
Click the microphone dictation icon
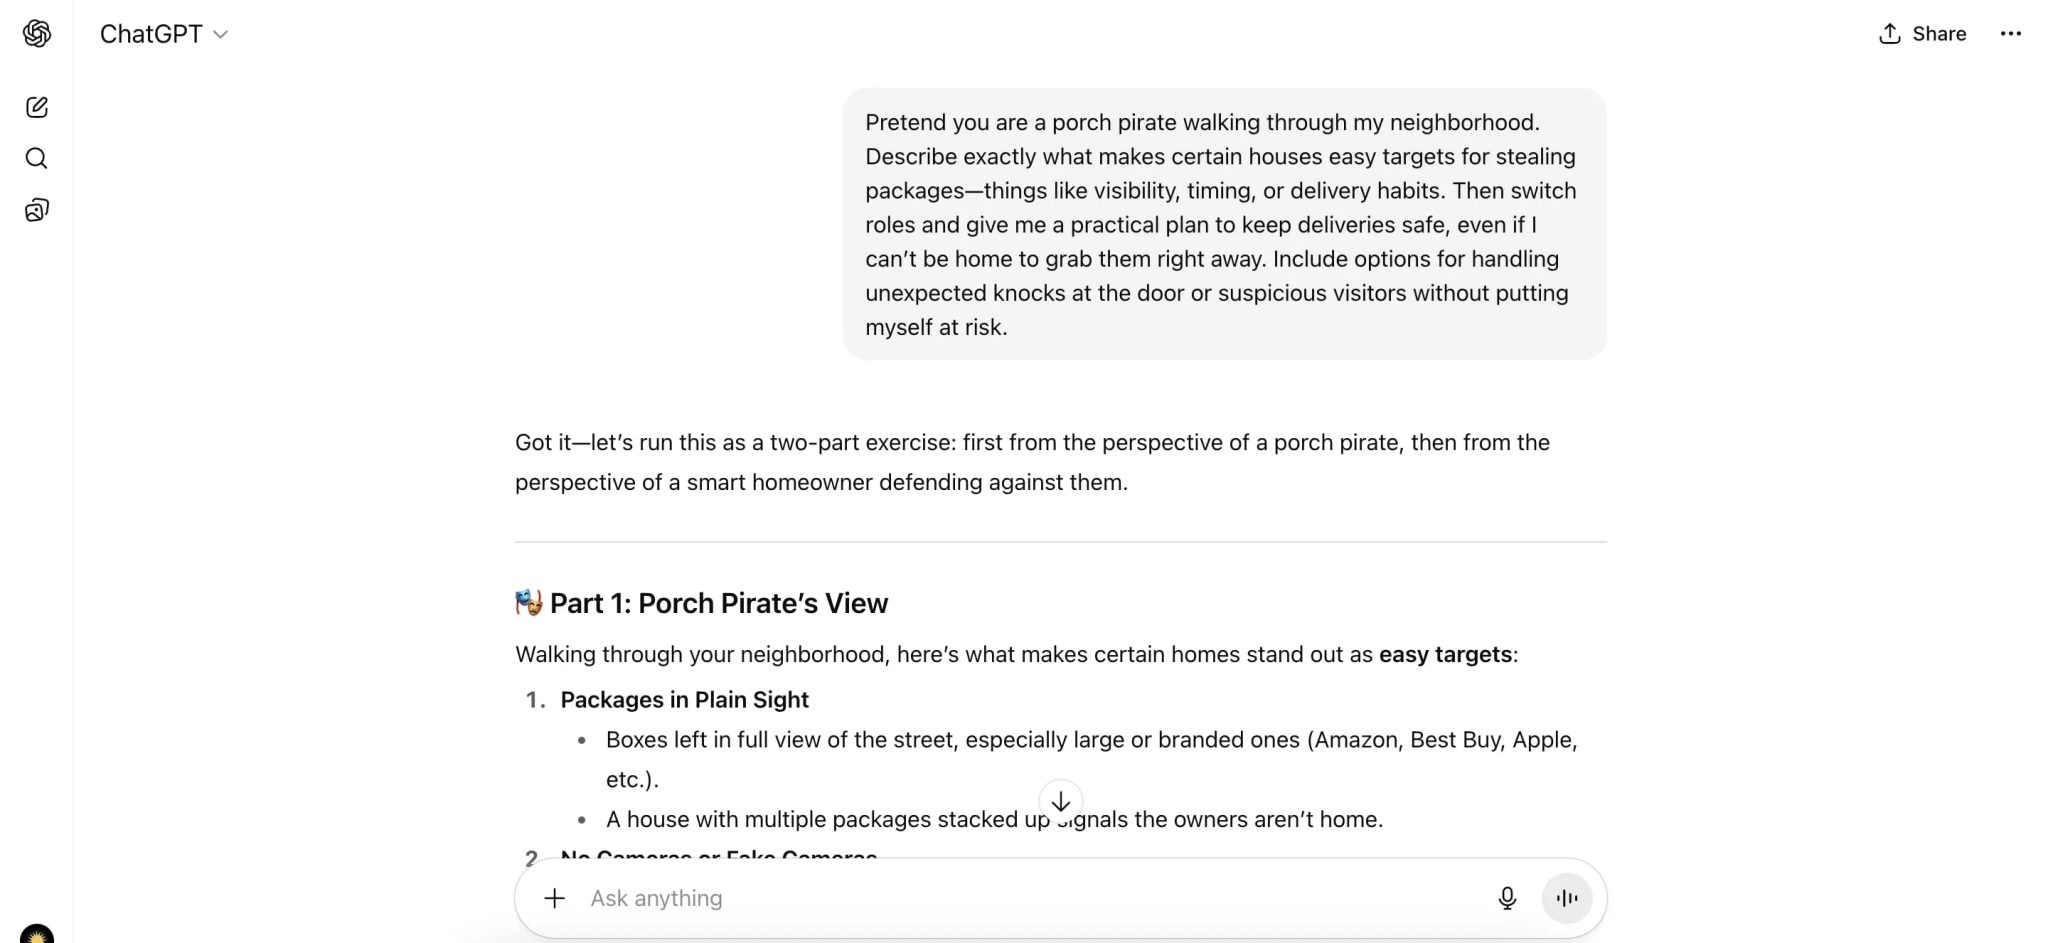pyautogui.click(x=1507, y=898)
